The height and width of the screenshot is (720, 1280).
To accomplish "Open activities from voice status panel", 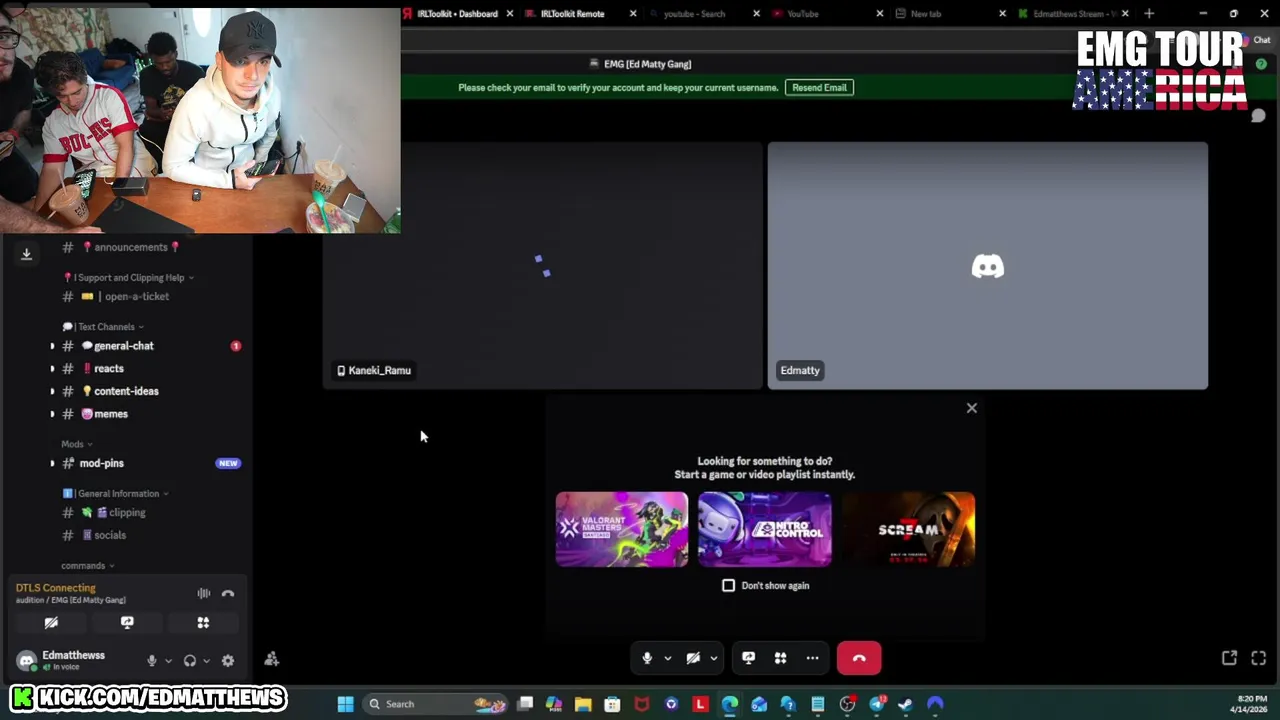I will click(x=203, y=623).
